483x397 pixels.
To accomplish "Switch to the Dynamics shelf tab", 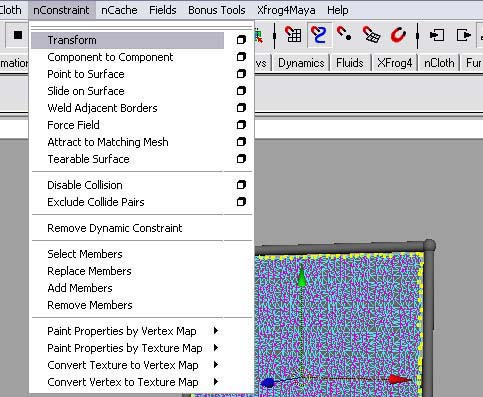I will click(x=301, y=63).
